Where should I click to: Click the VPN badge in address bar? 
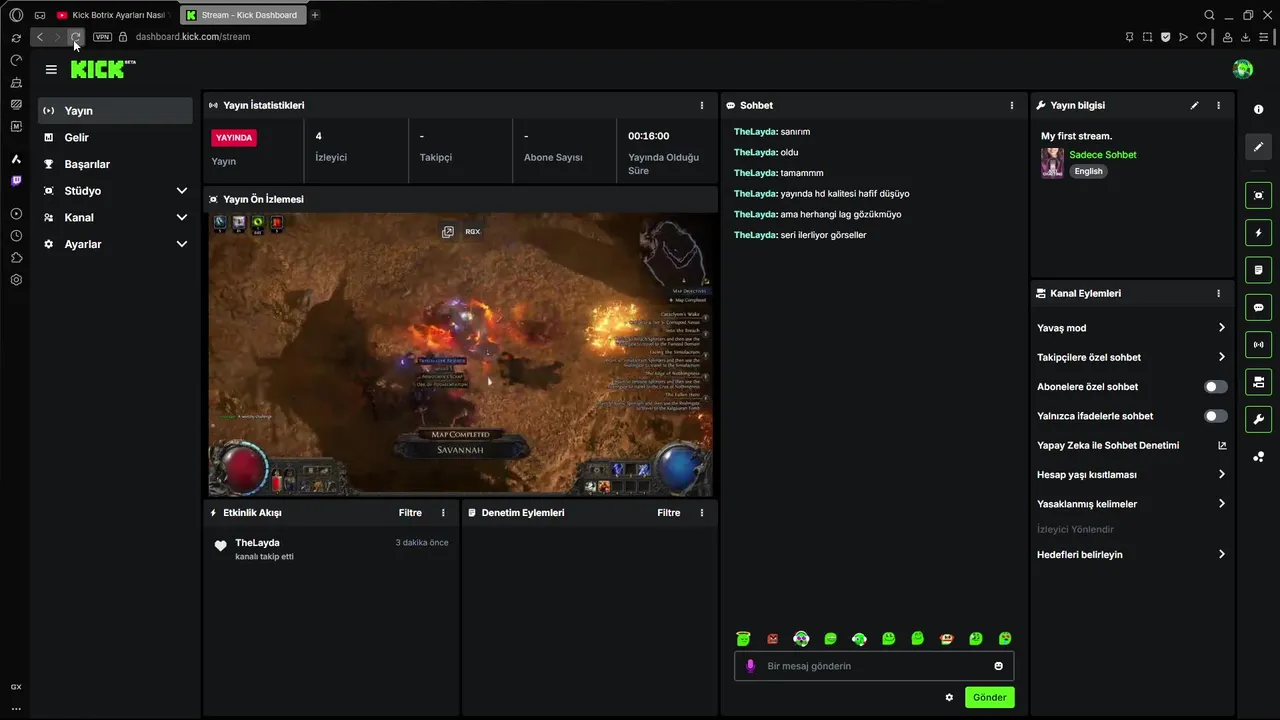[102, 37]
